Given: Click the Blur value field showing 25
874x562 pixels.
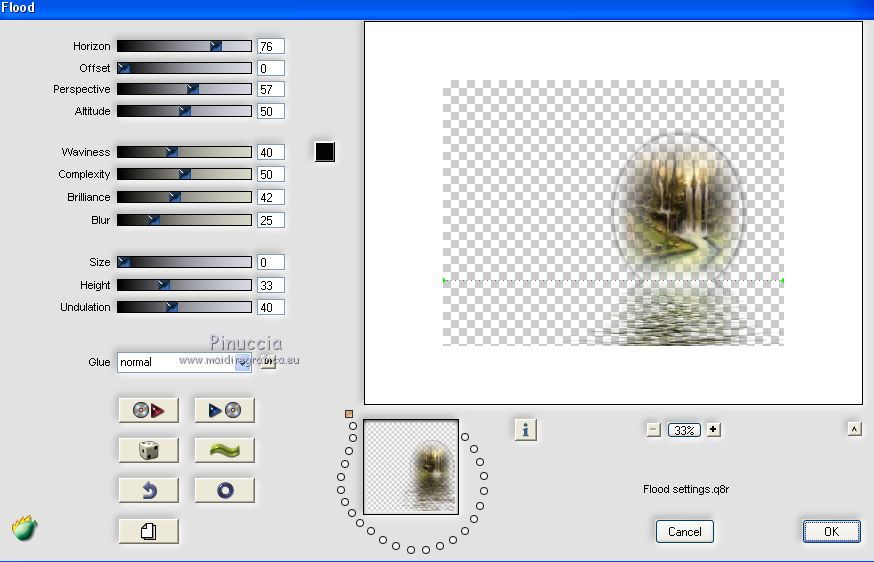Looking at the screenshot, I should click(x=271, y=220).
